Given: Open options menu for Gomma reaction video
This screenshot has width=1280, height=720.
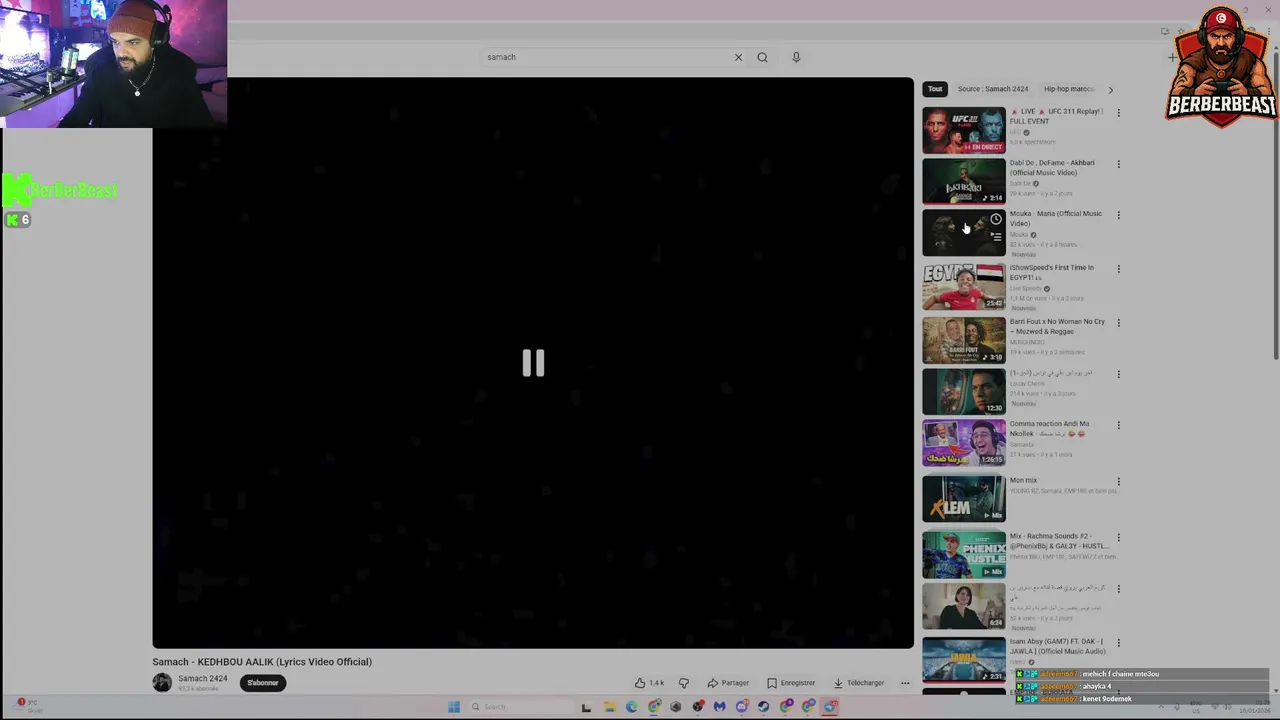Looking at the screenshot, I should pos(1118,425).
